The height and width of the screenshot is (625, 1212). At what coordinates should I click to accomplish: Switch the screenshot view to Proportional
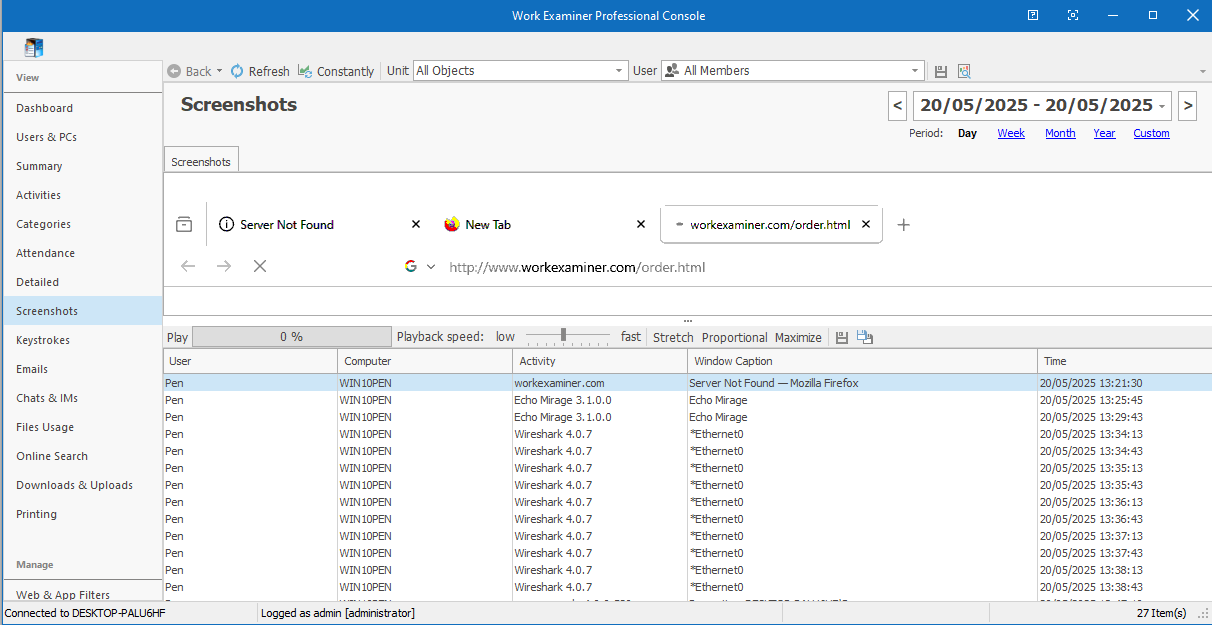click(x=734, y=337)
